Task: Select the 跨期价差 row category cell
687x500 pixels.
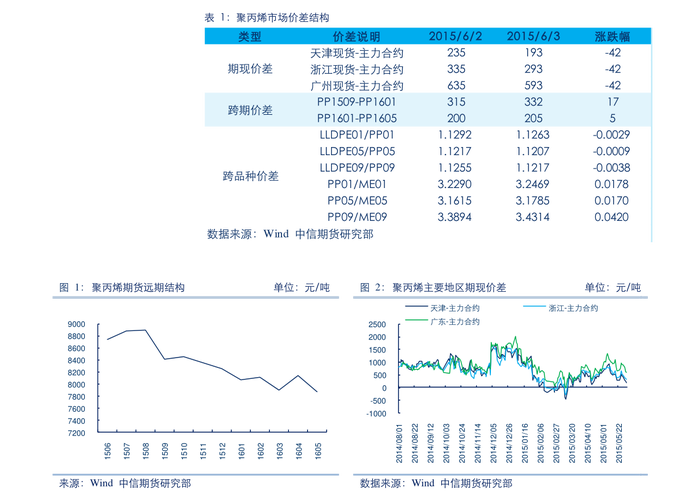Action: pyautogui.click(x=250, y=110)
